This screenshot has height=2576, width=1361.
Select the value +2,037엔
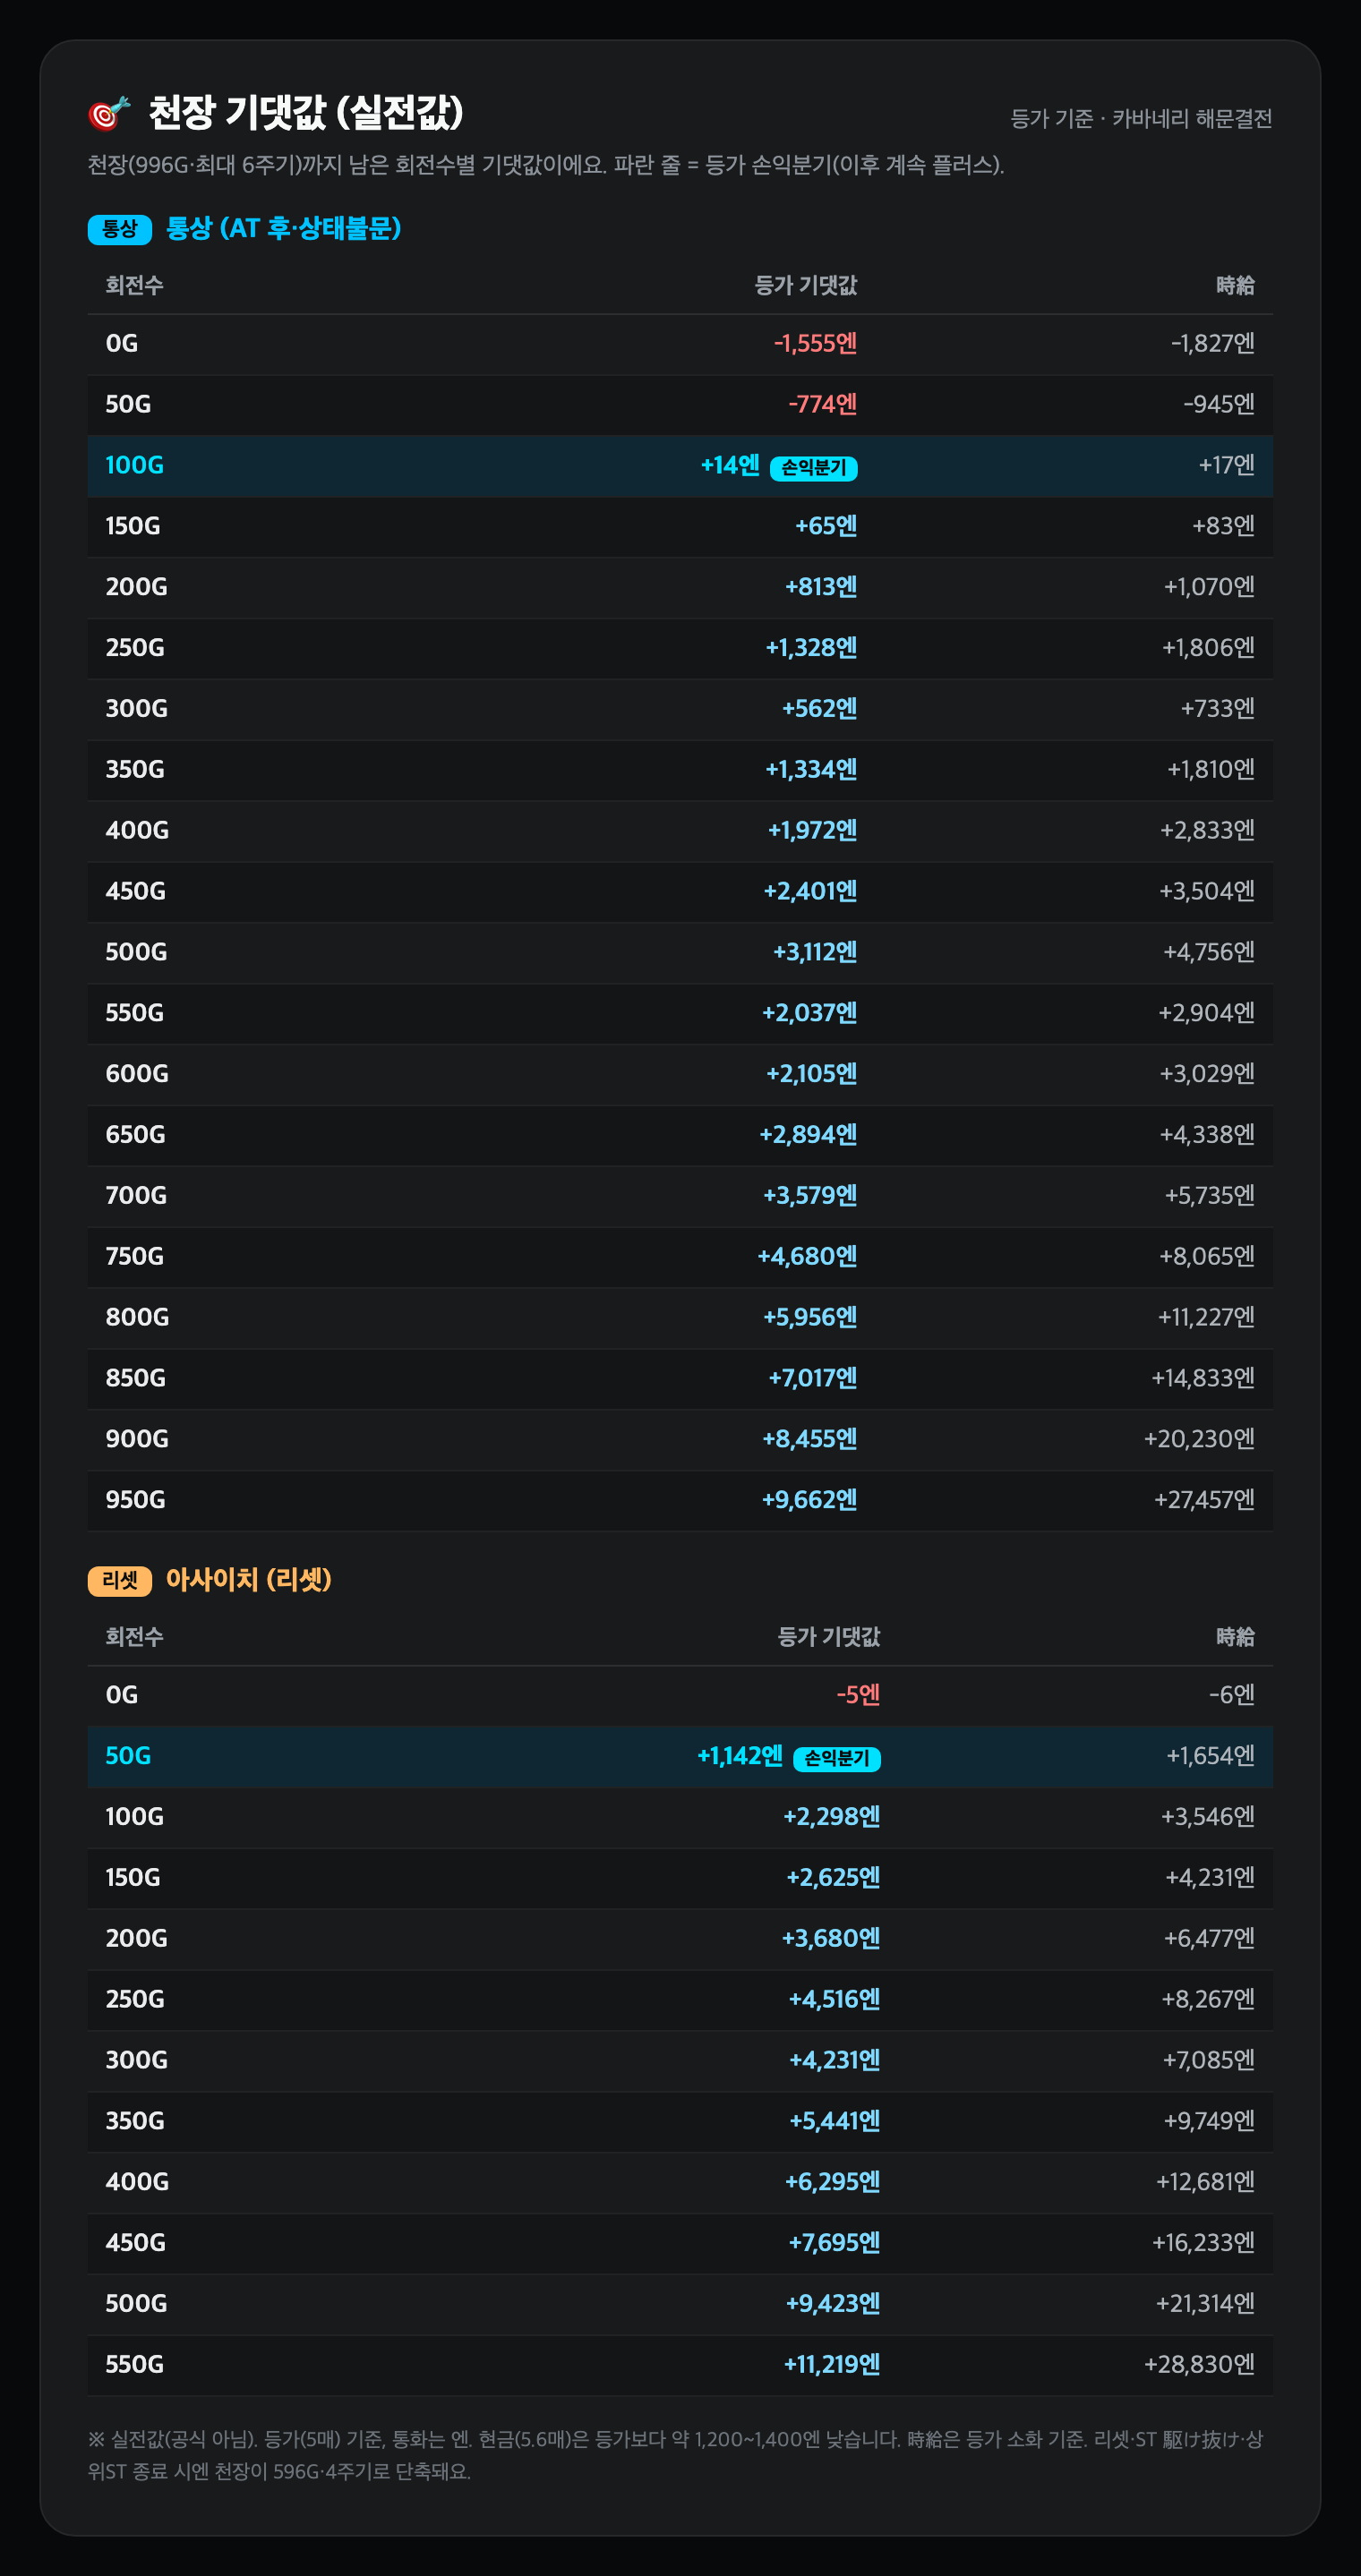810,1014
